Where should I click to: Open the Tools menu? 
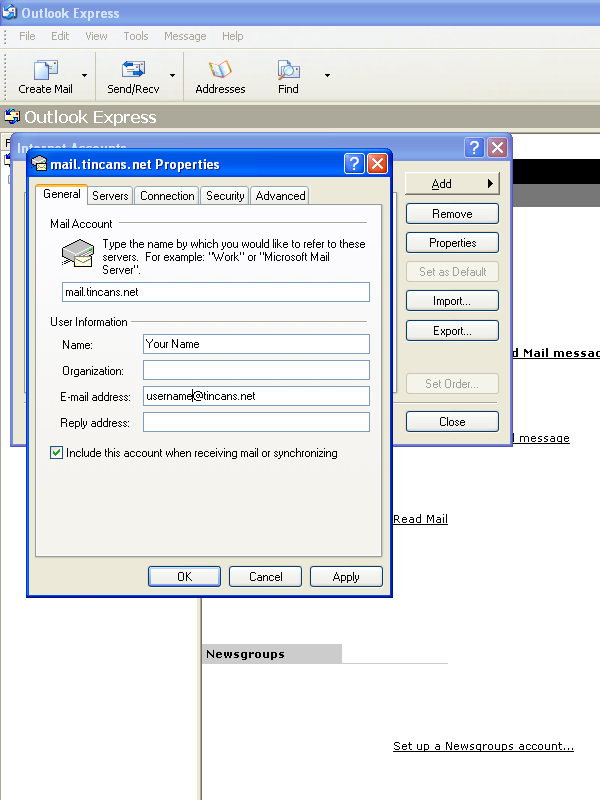(136, 36)
